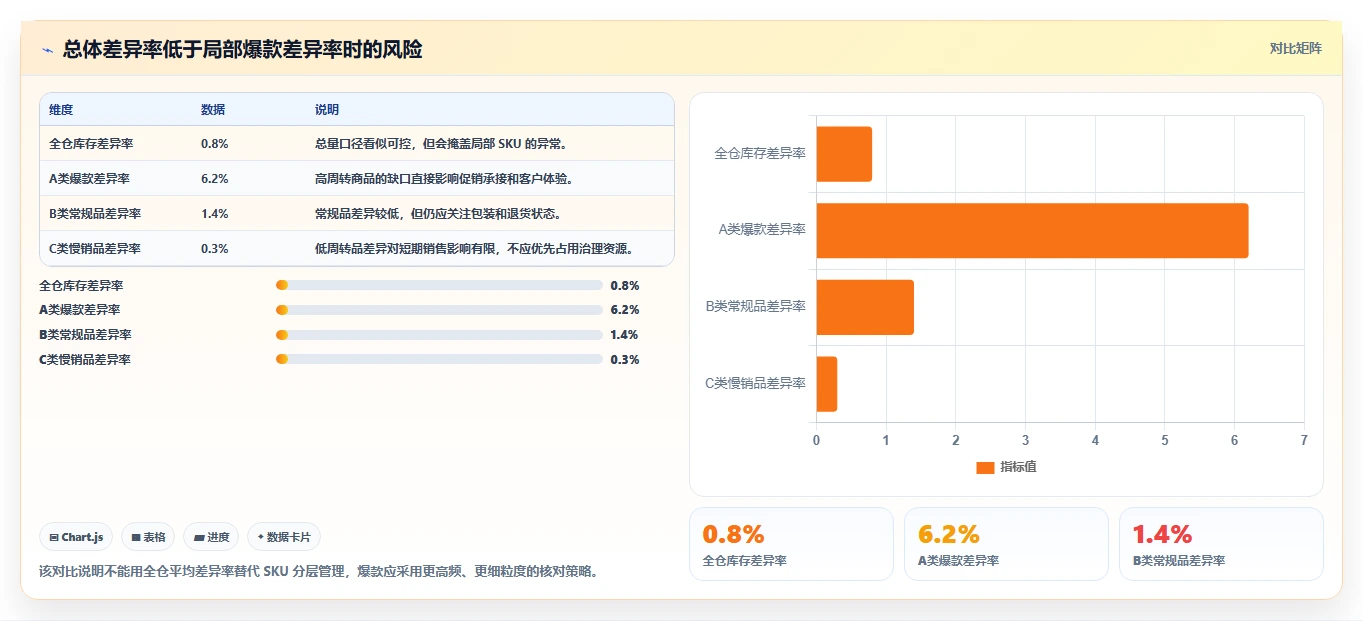This screenshot has width=1363, height=621.
Task: Click the footer note starting 该对比说明
Action: click(x=318, y=572)
